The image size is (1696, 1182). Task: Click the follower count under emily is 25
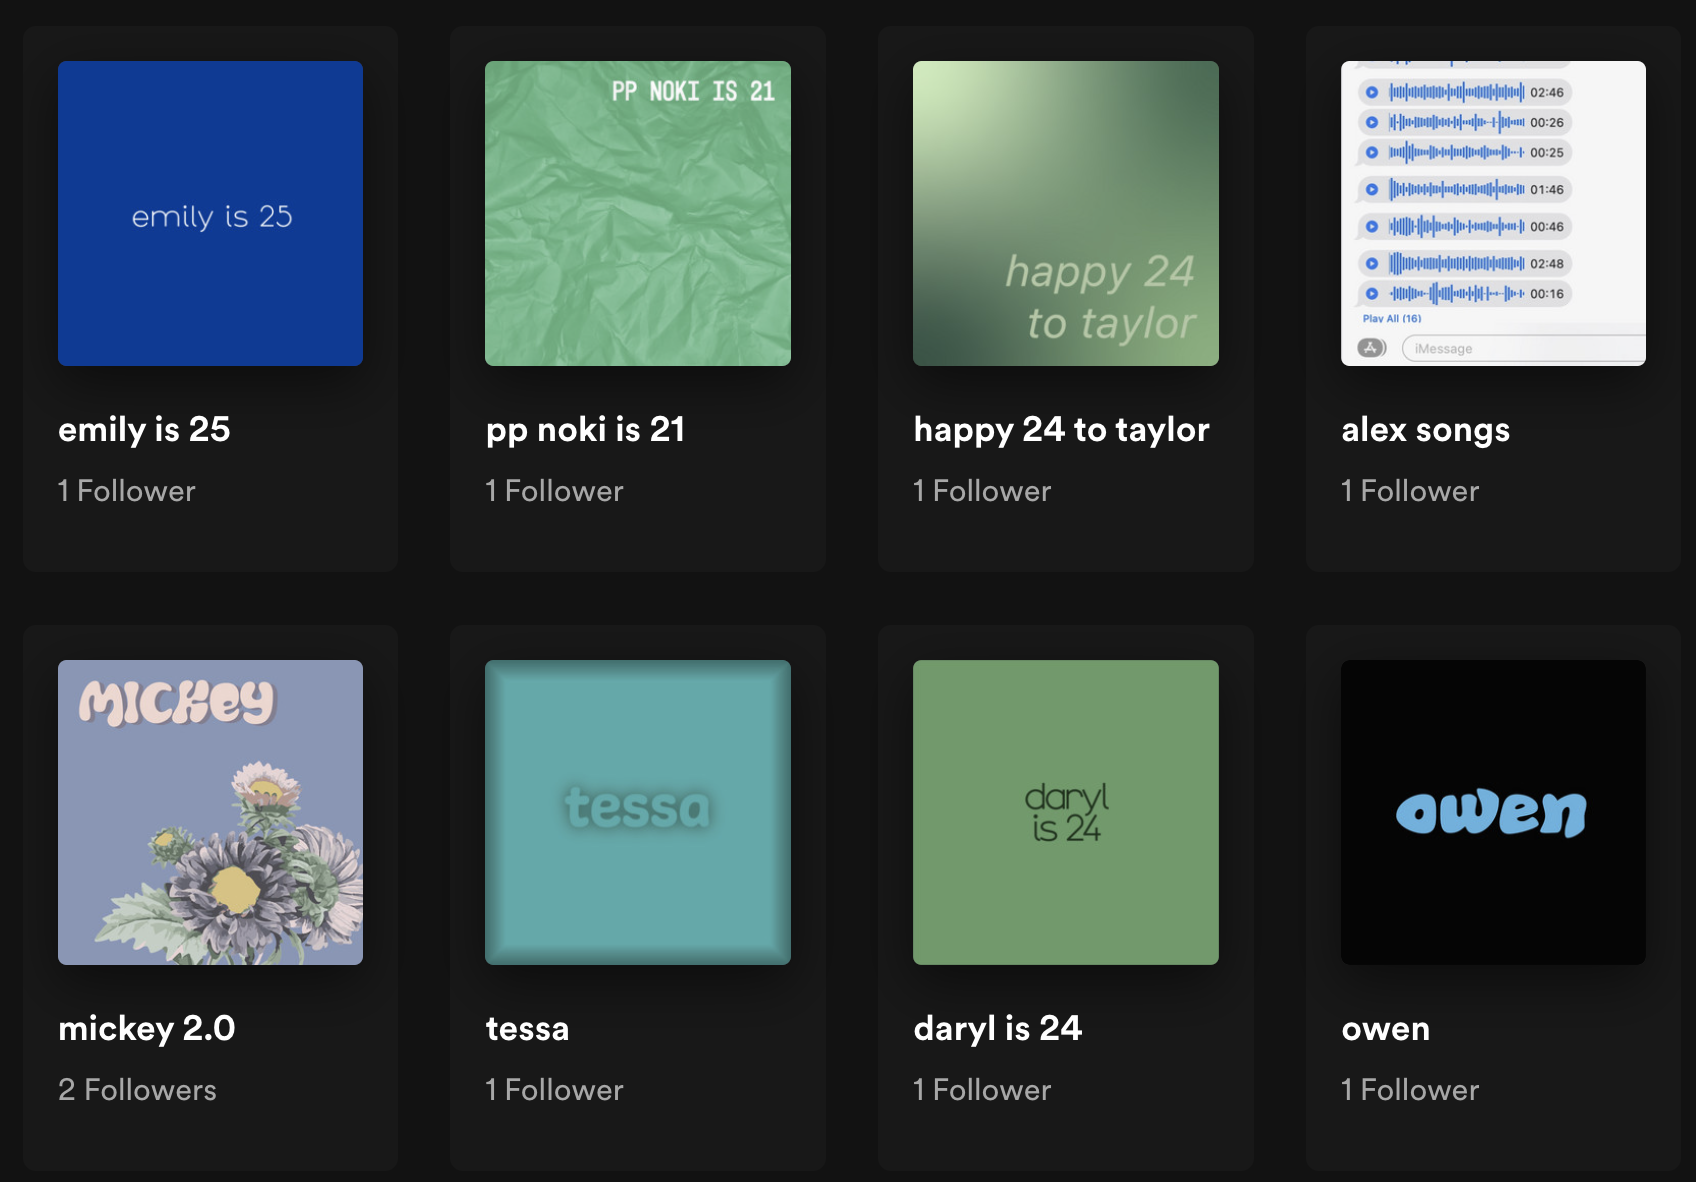click(x=126, y=491)
